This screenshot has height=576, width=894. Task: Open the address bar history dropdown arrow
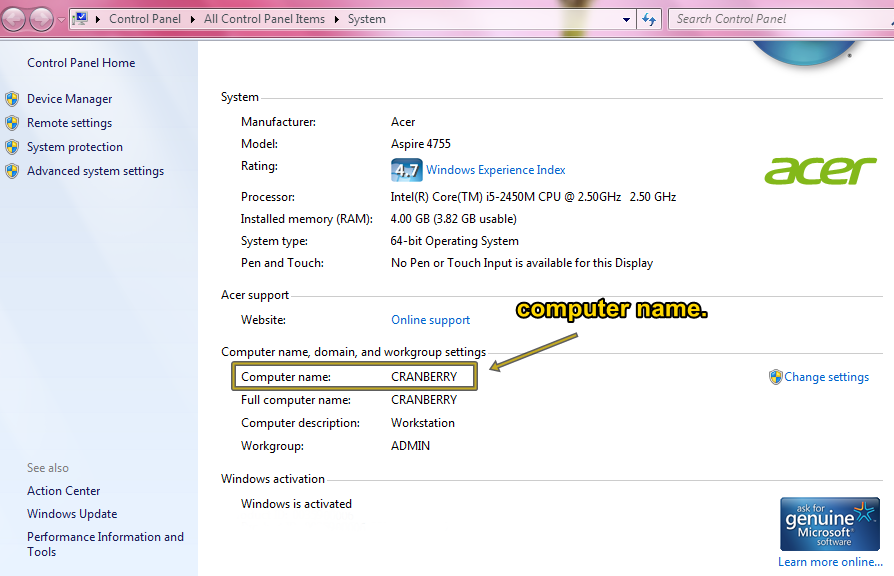626,19
